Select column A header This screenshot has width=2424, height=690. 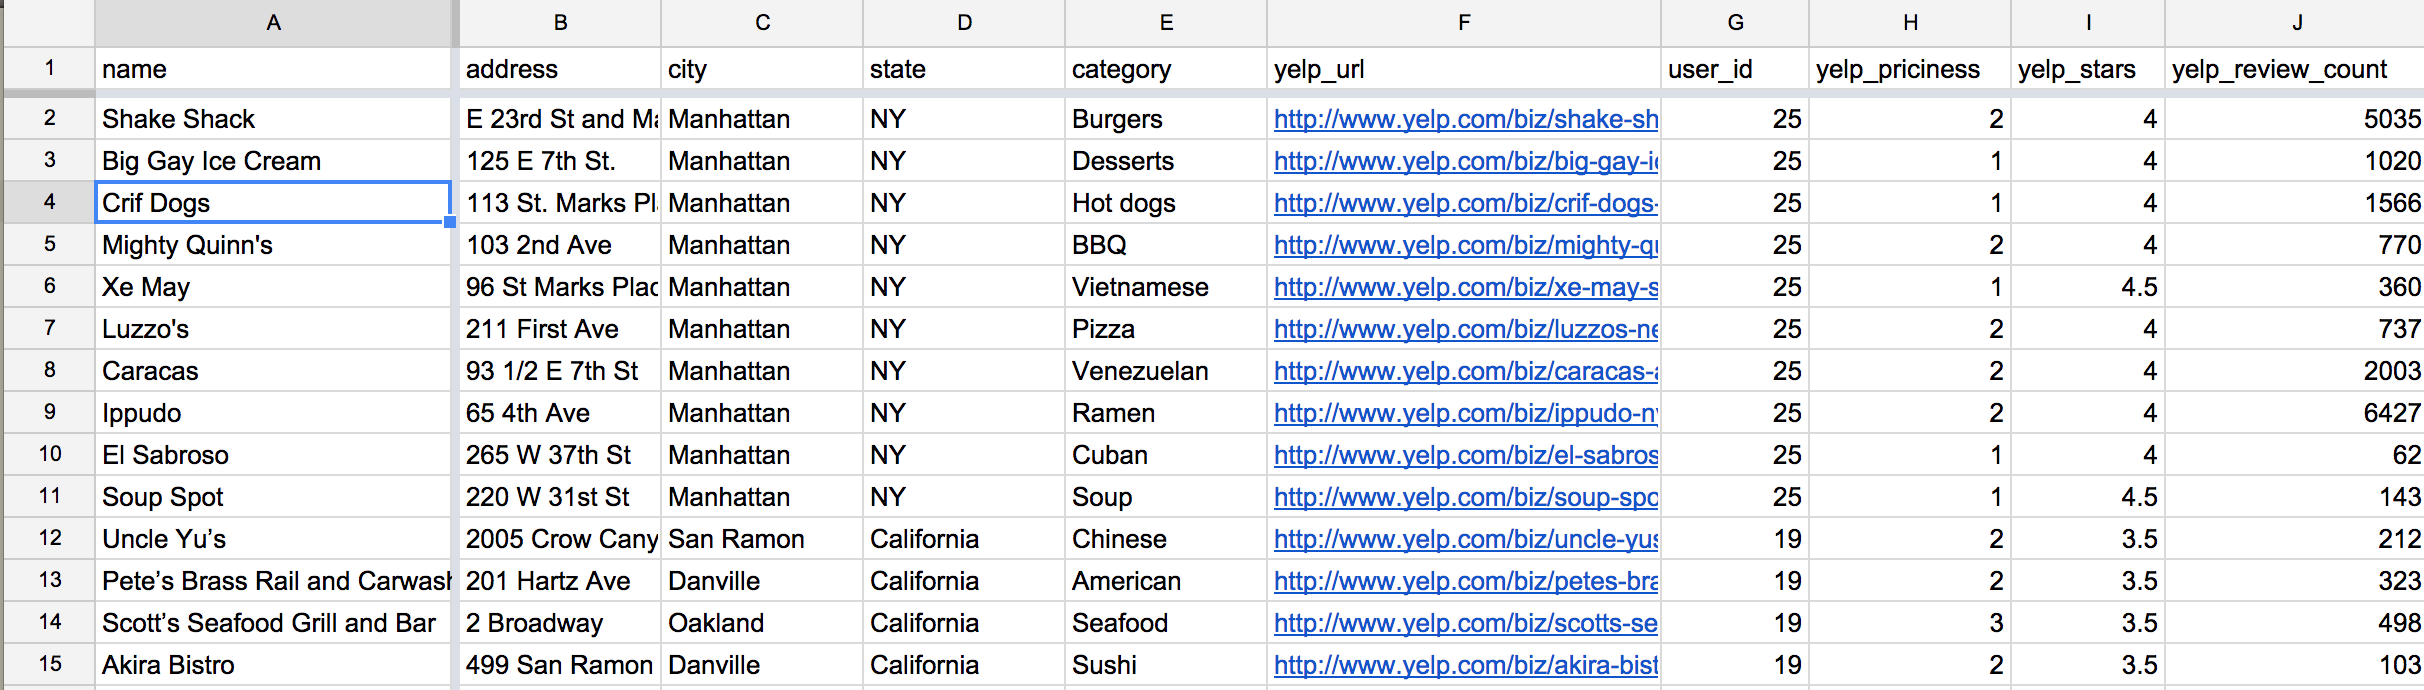coord(274,23)
